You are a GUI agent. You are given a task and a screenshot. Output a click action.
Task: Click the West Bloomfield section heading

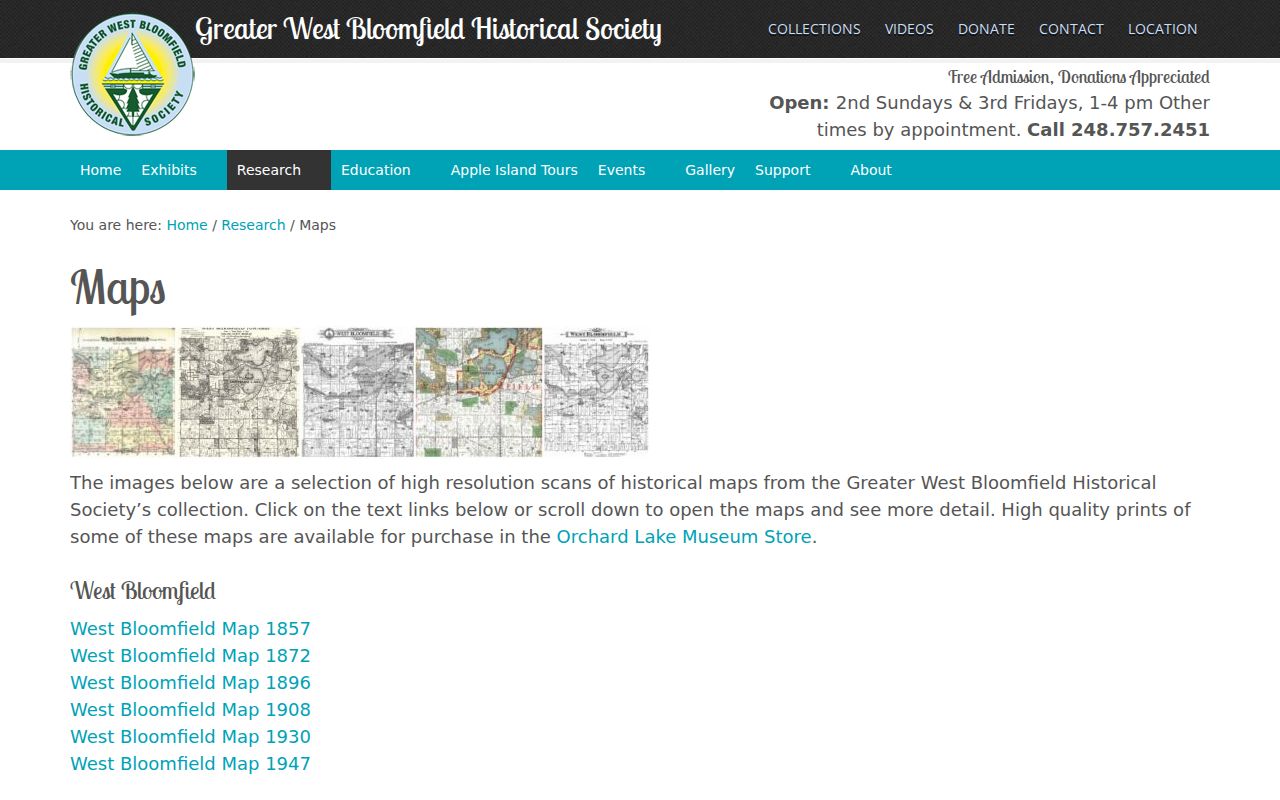(x=143, y=591)
